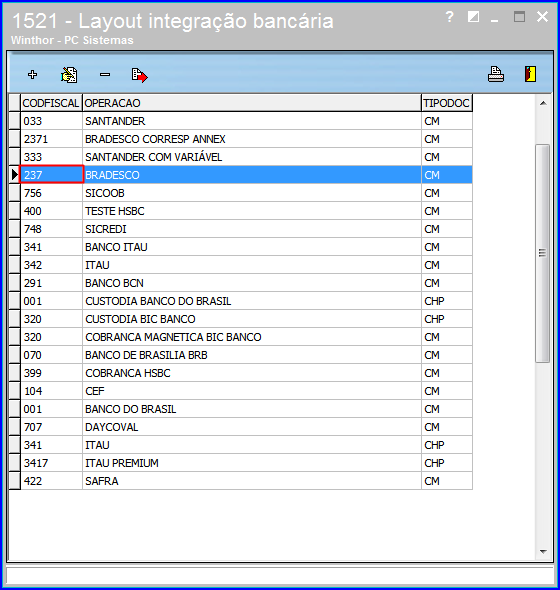Image resolution: width=560 pixels, height=590 pixels.
Task: Exit using the yellow door icon
Action: coord(530,74)
